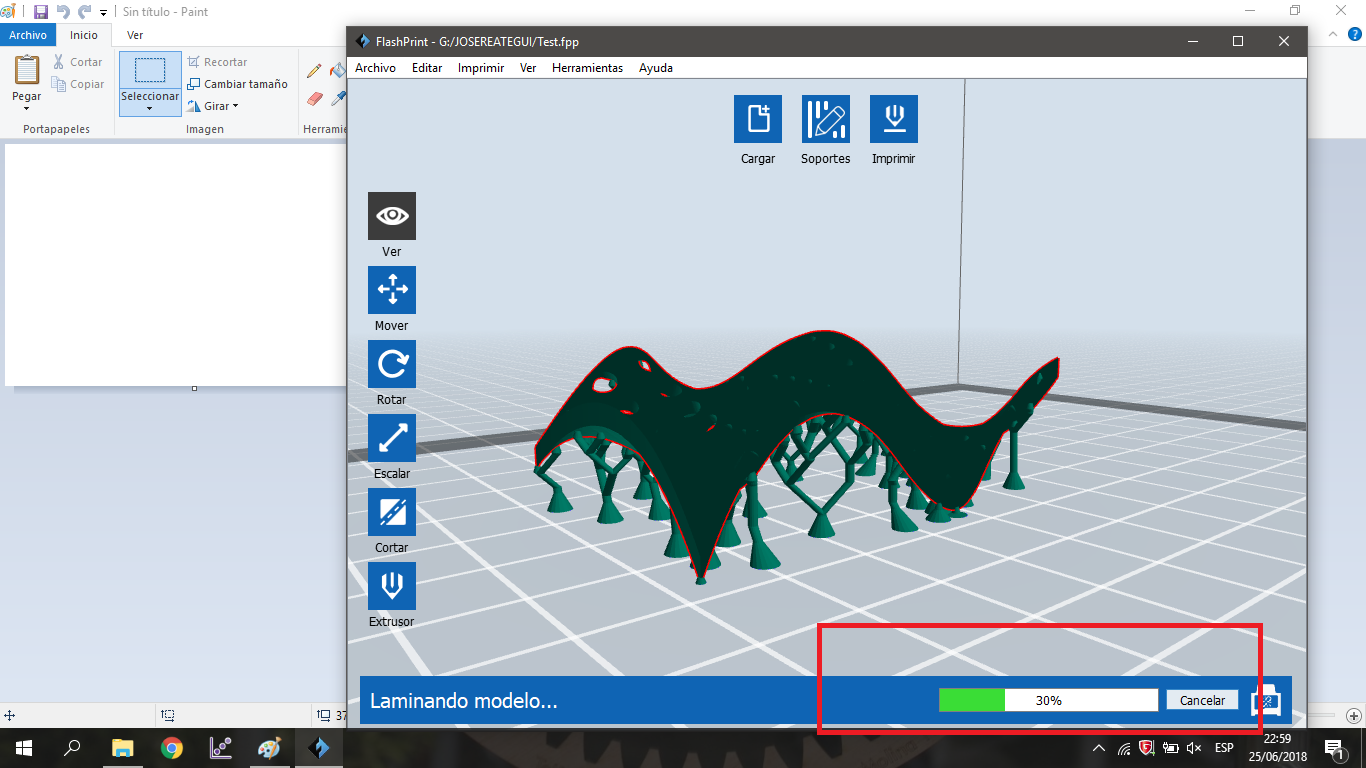Screen dimensions: 1366x768
Task: Click Cortar scissors in Paint's Portapapeles group
Action: point(78,62)
